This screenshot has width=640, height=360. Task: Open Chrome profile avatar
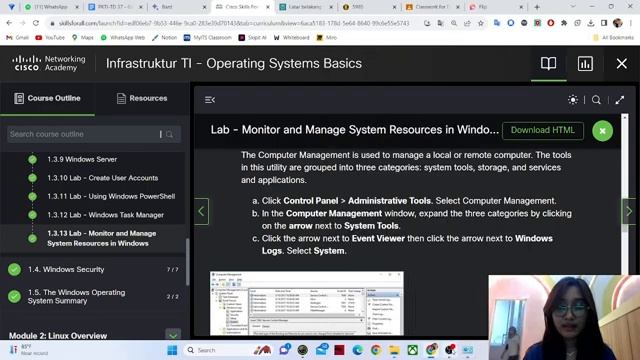click(x=617, y=23)
